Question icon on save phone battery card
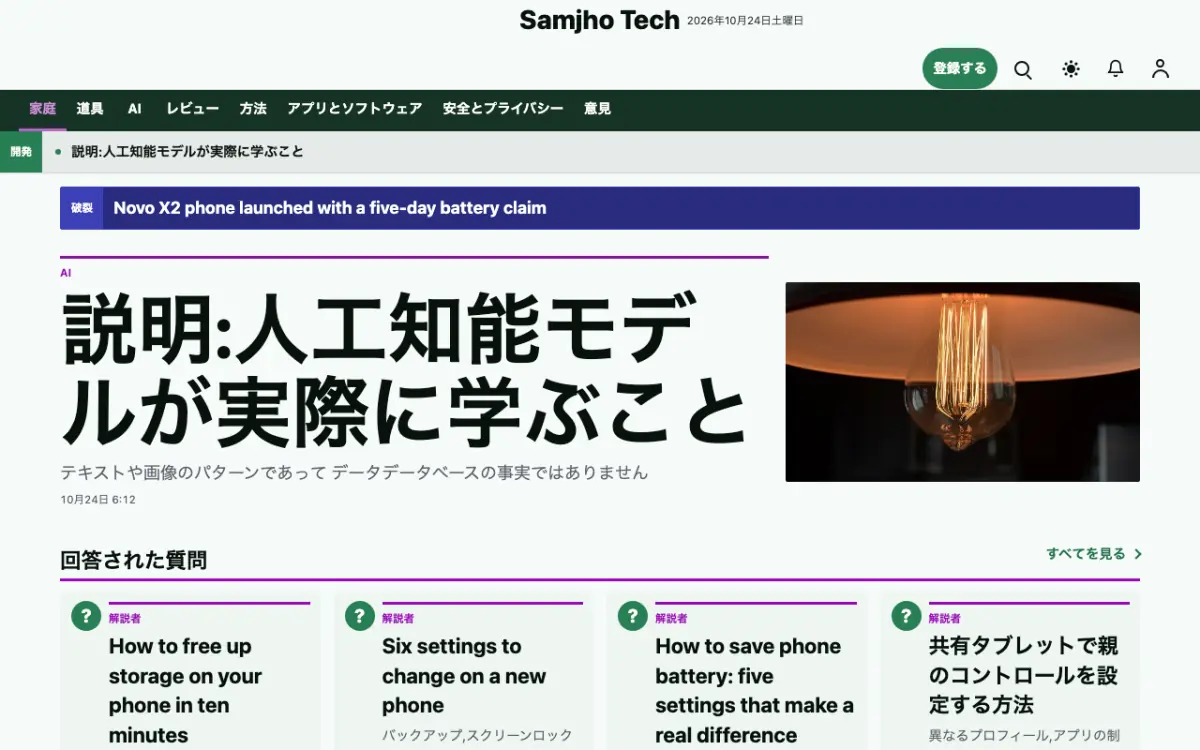 pos(633,616)
